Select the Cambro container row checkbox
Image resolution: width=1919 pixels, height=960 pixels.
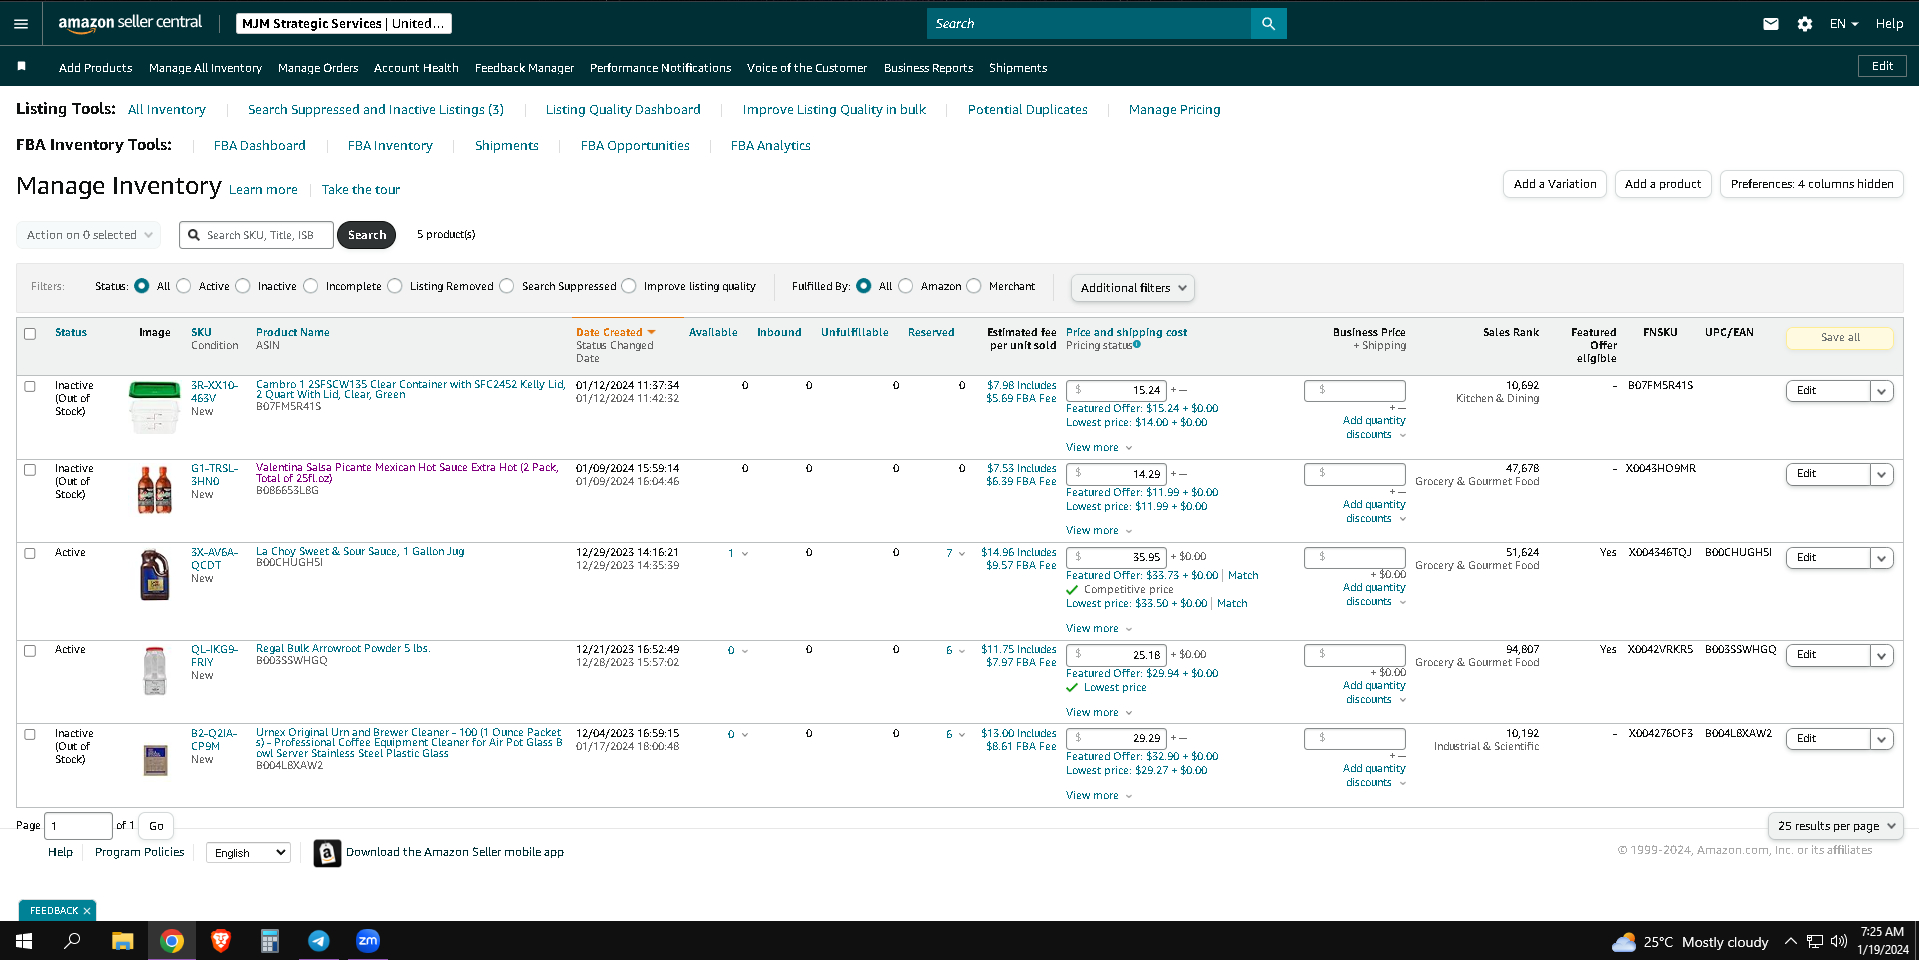(30, 387)
